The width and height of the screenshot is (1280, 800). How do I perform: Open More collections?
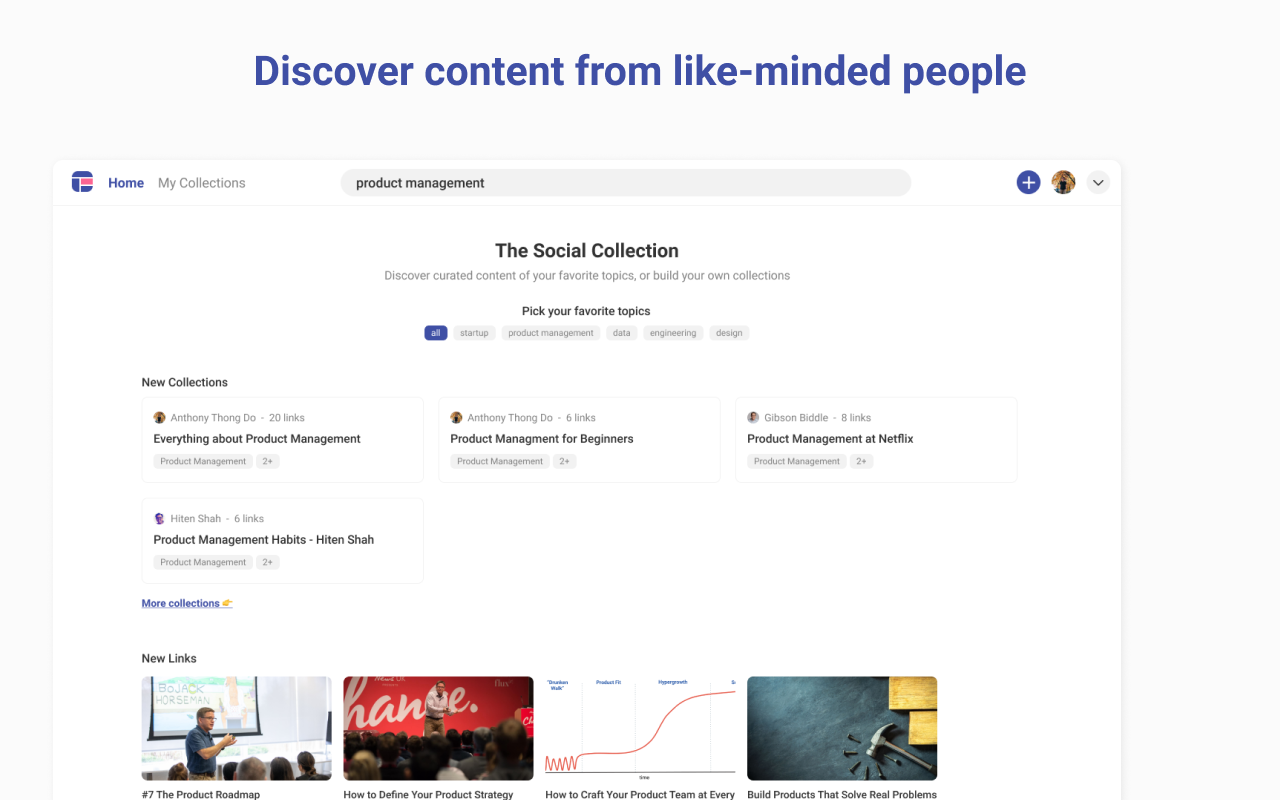pos(180,602)
